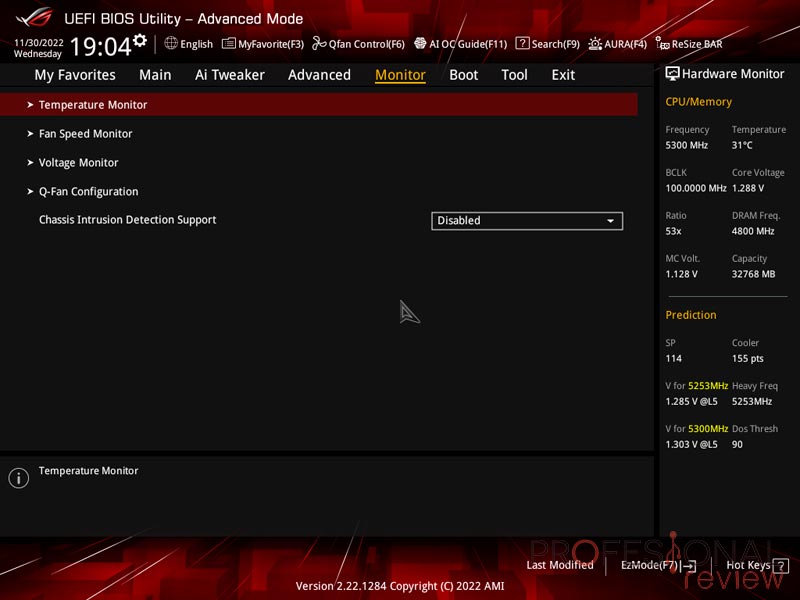
Task: Click the AURA light icon
Action: coord(595,44)
